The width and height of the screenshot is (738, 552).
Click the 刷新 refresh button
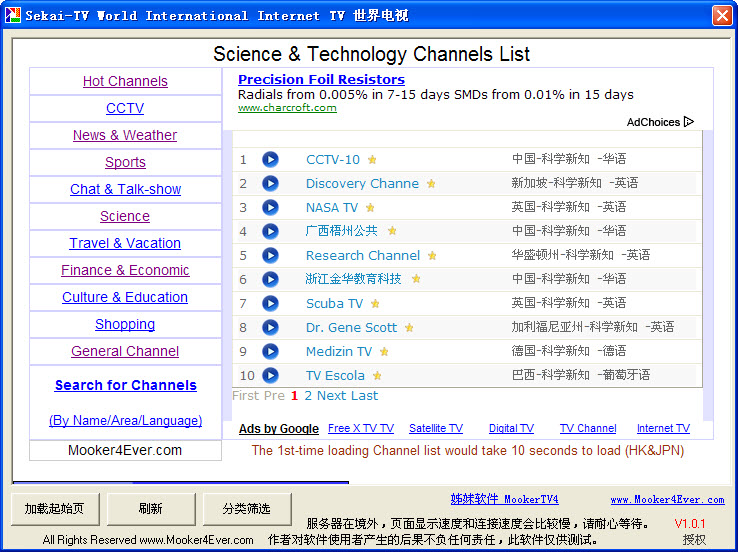tap(151, 509)
